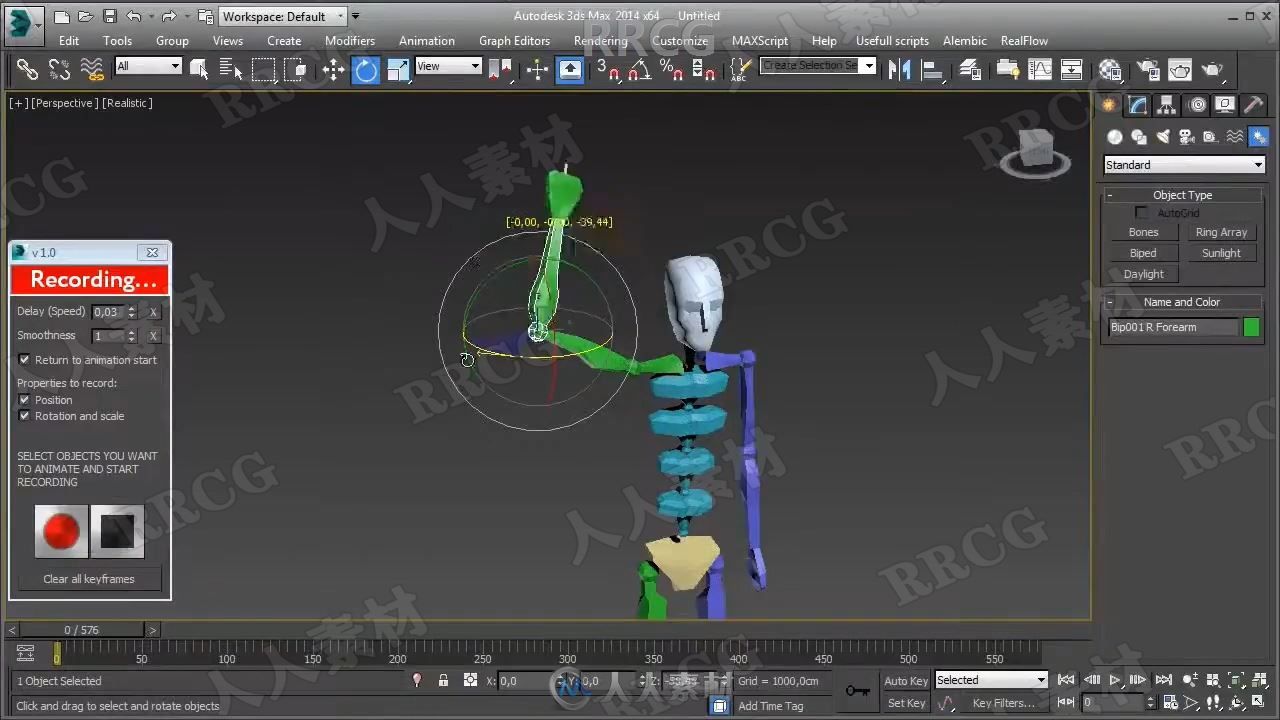
Task: Activate the Select and Rotate tool
Action: pyautogui.click(x=366, y=69)
